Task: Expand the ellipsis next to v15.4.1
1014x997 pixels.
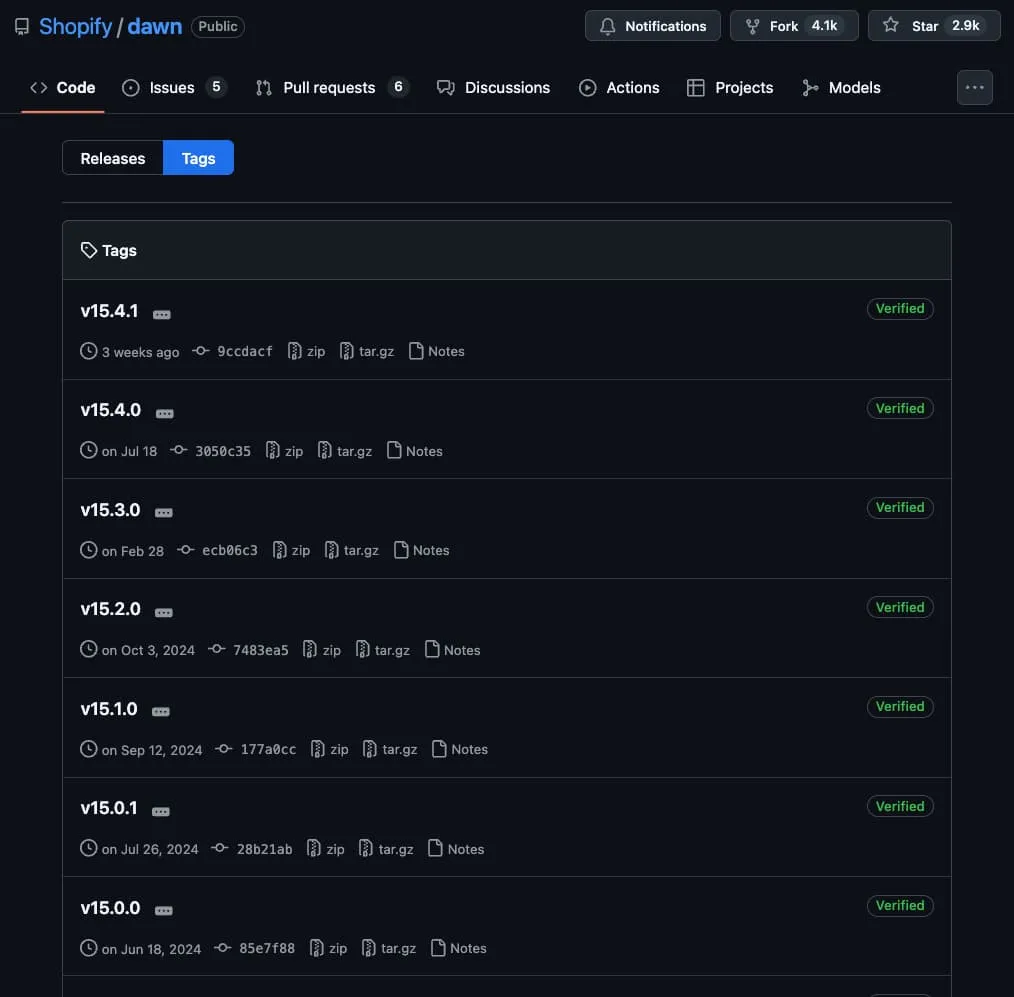Action: coord(162,314)
